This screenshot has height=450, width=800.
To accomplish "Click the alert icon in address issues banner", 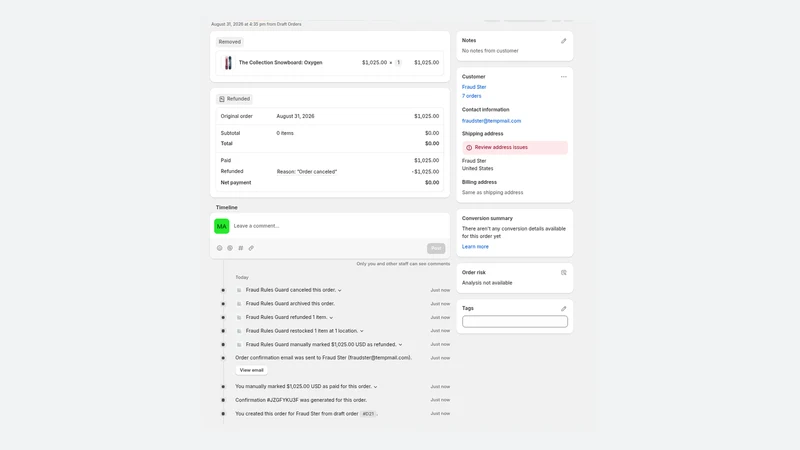I will (x=469, y=147).
